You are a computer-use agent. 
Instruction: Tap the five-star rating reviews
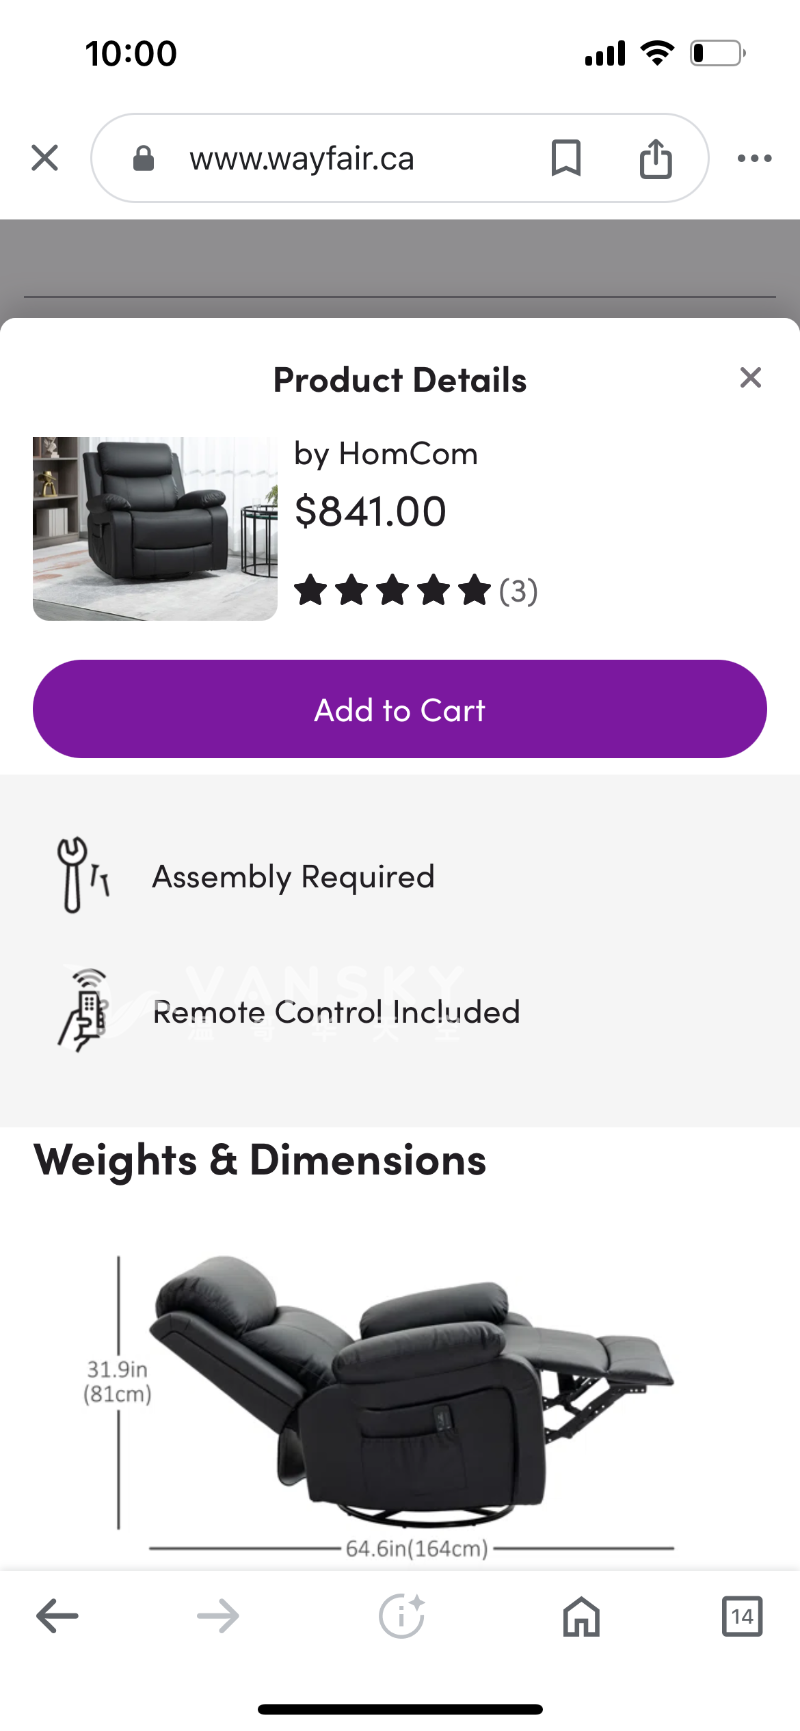click(415, 591)
